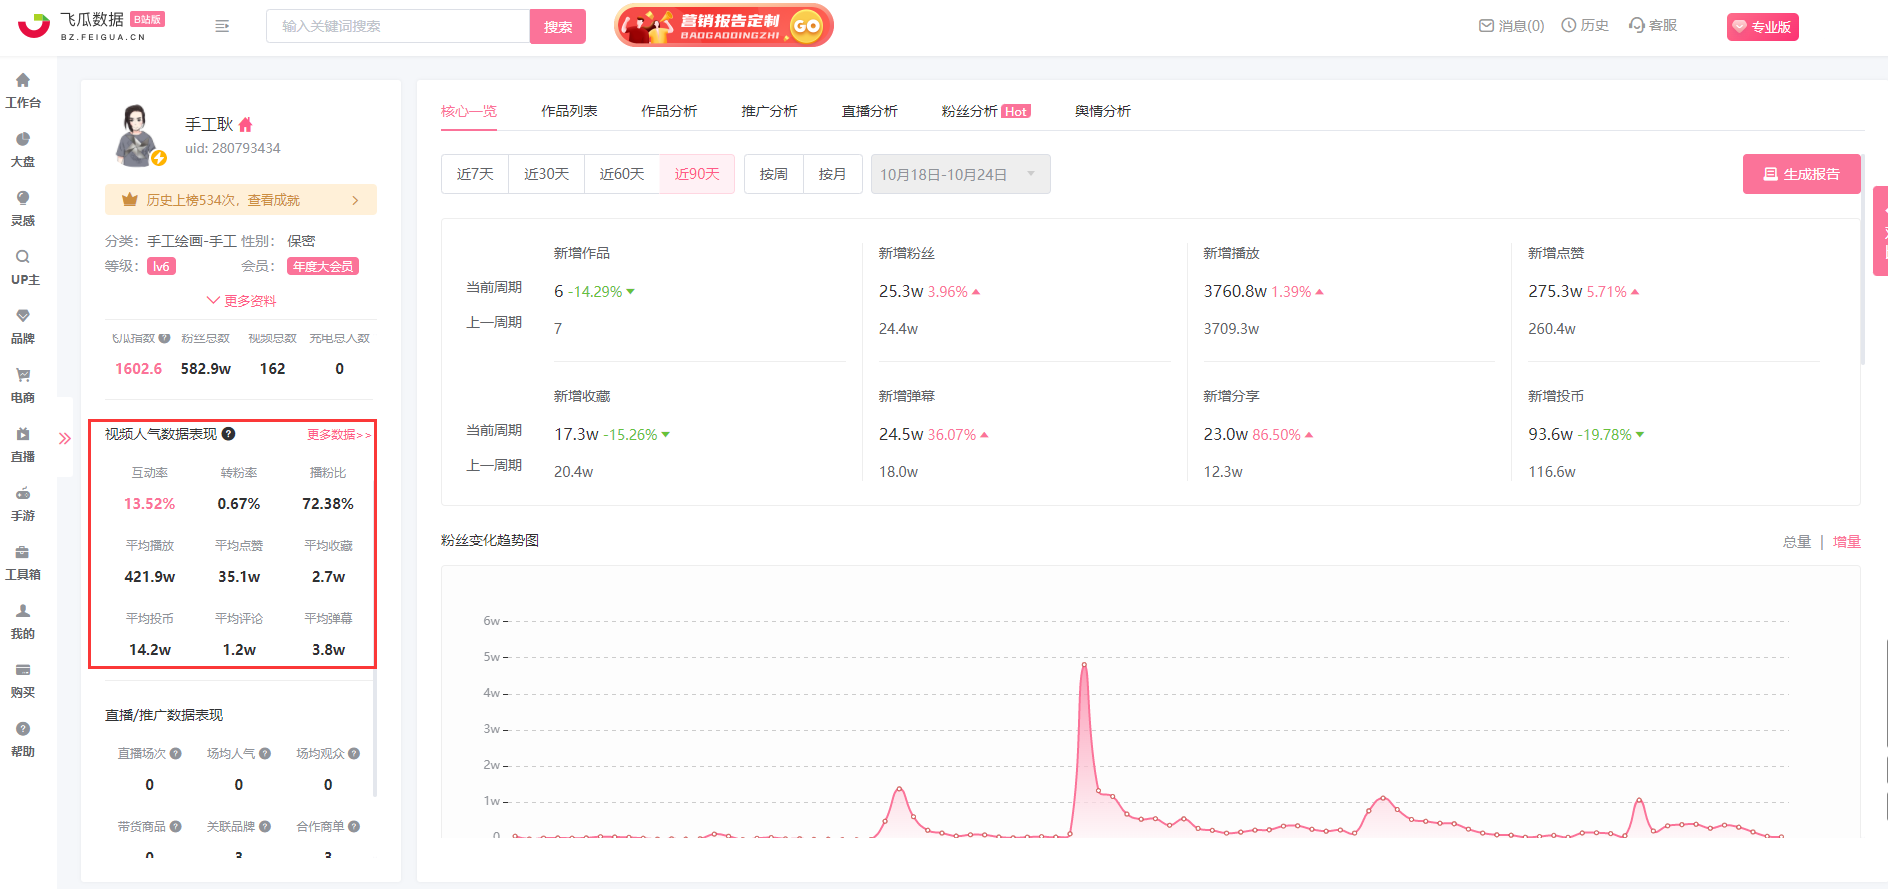
Task: Open the 更多数据>> link
Action: click(339, 435)
